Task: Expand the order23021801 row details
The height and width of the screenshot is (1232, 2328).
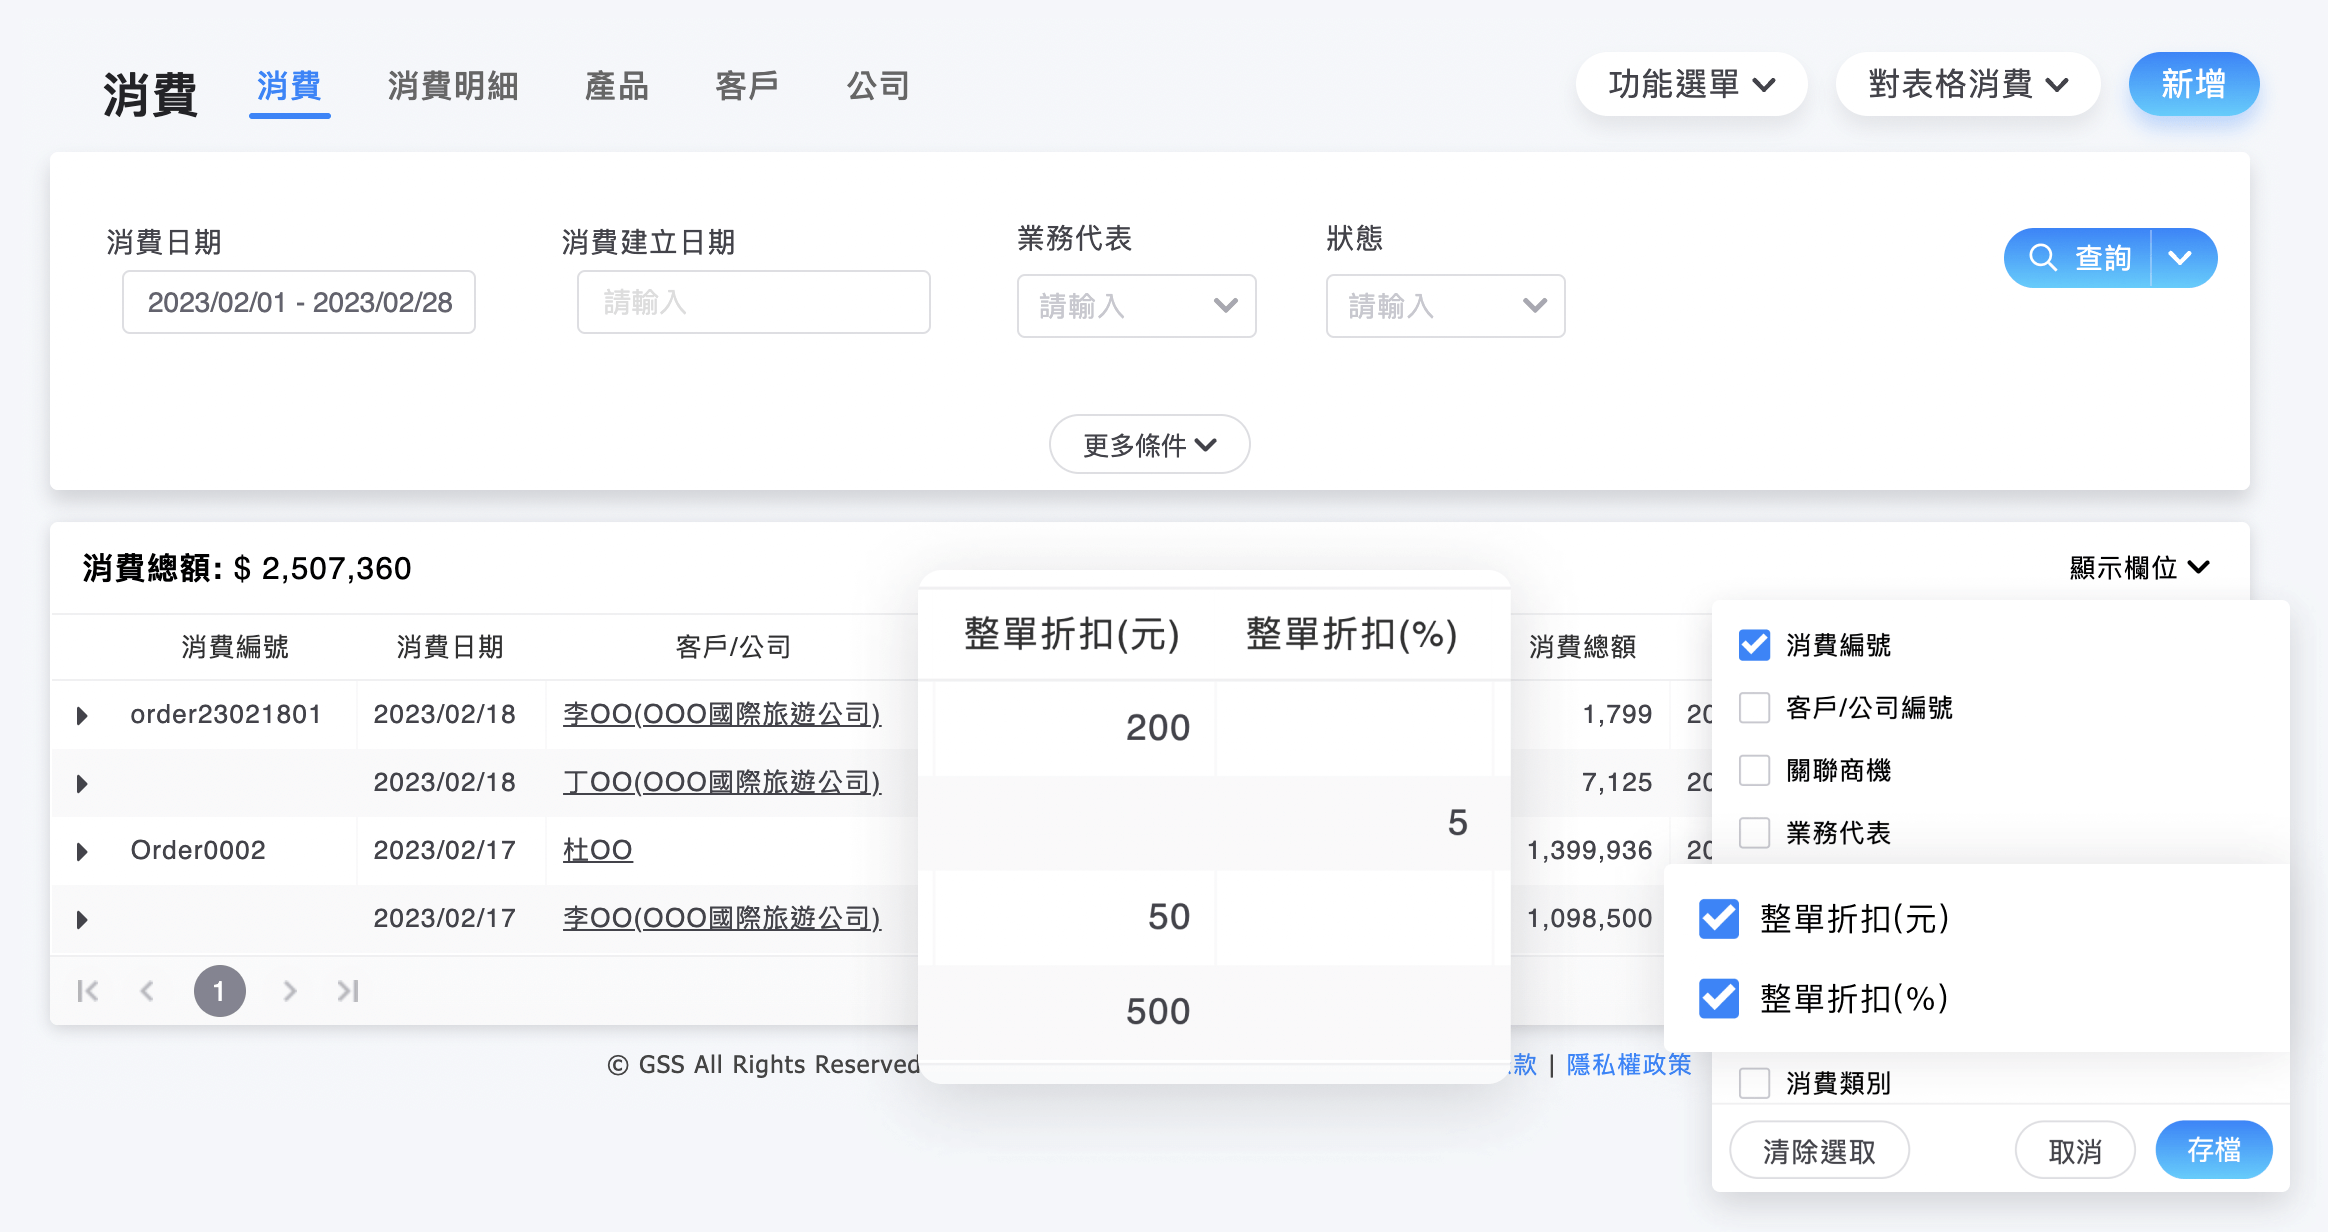Action: pos(82,713)
